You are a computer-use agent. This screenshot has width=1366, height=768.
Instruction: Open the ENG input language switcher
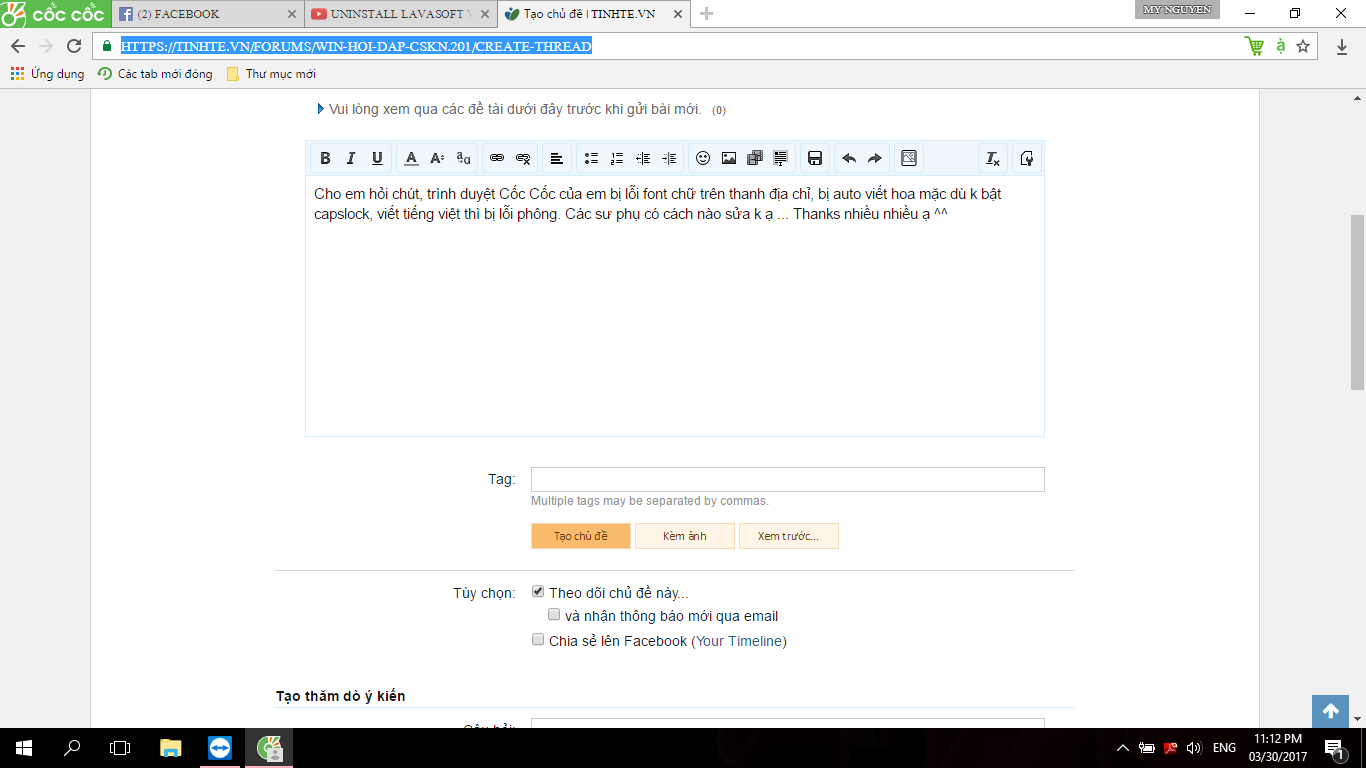click(x=1224, y=747)
